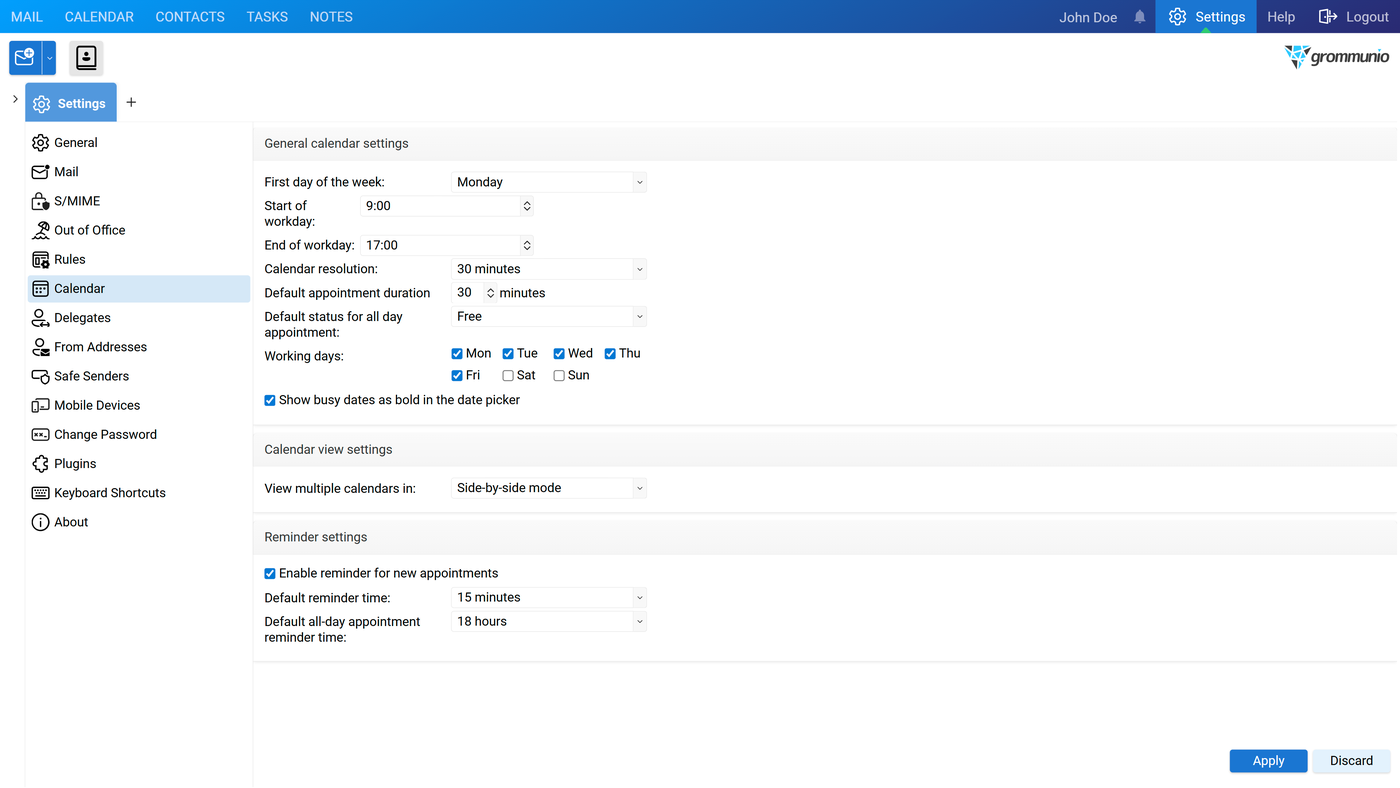Open View multiple calendars in dropdown
This screenshot has width=1400, height=788.
[549, 488]
